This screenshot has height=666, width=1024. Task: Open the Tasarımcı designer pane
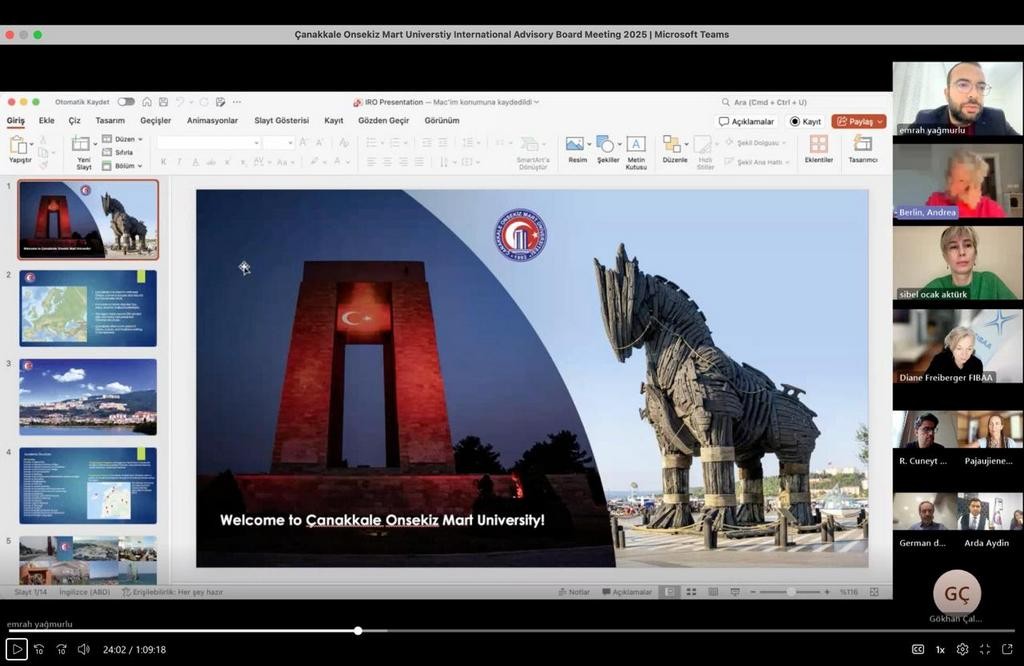[x=862, y=144]
